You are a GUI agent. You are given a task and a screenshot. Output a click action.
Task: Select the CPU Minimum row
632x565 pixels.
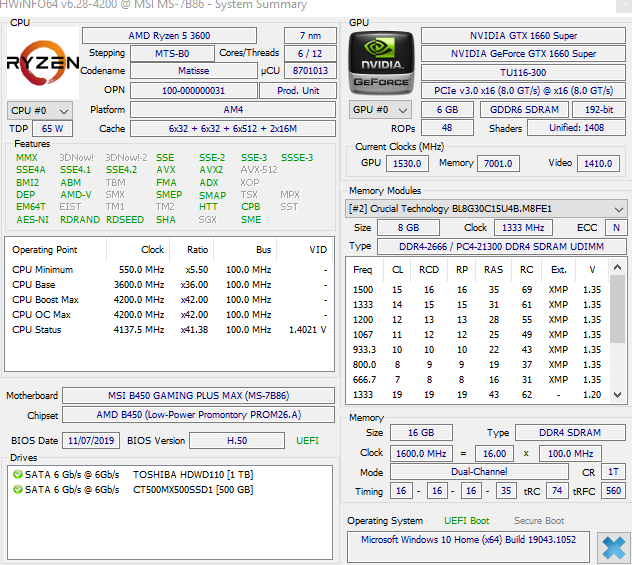click(x=169, y=270)
